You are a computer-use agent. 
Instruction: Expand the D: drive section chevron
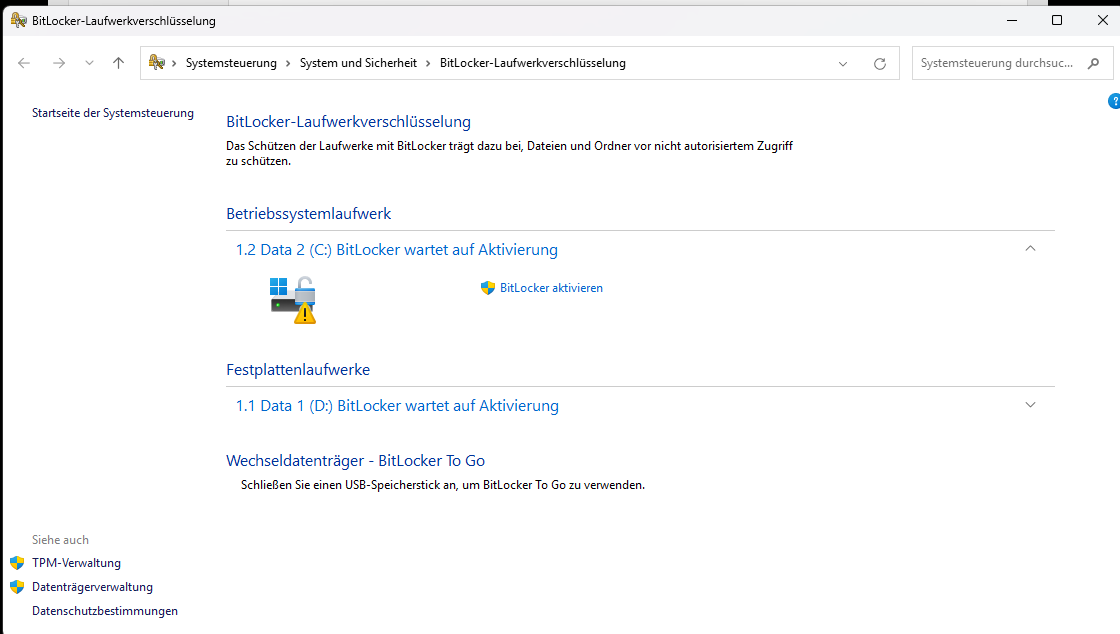(1030, 405)
